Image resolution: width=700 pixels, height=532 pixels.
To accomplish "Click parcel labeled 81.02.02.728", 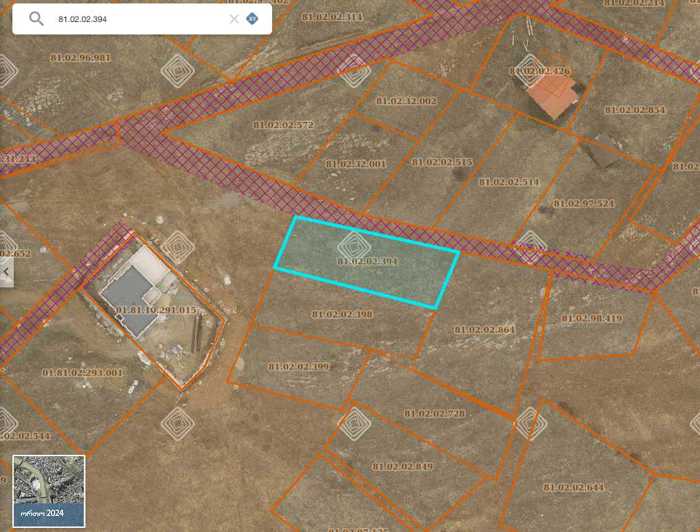I will (434, 413).
